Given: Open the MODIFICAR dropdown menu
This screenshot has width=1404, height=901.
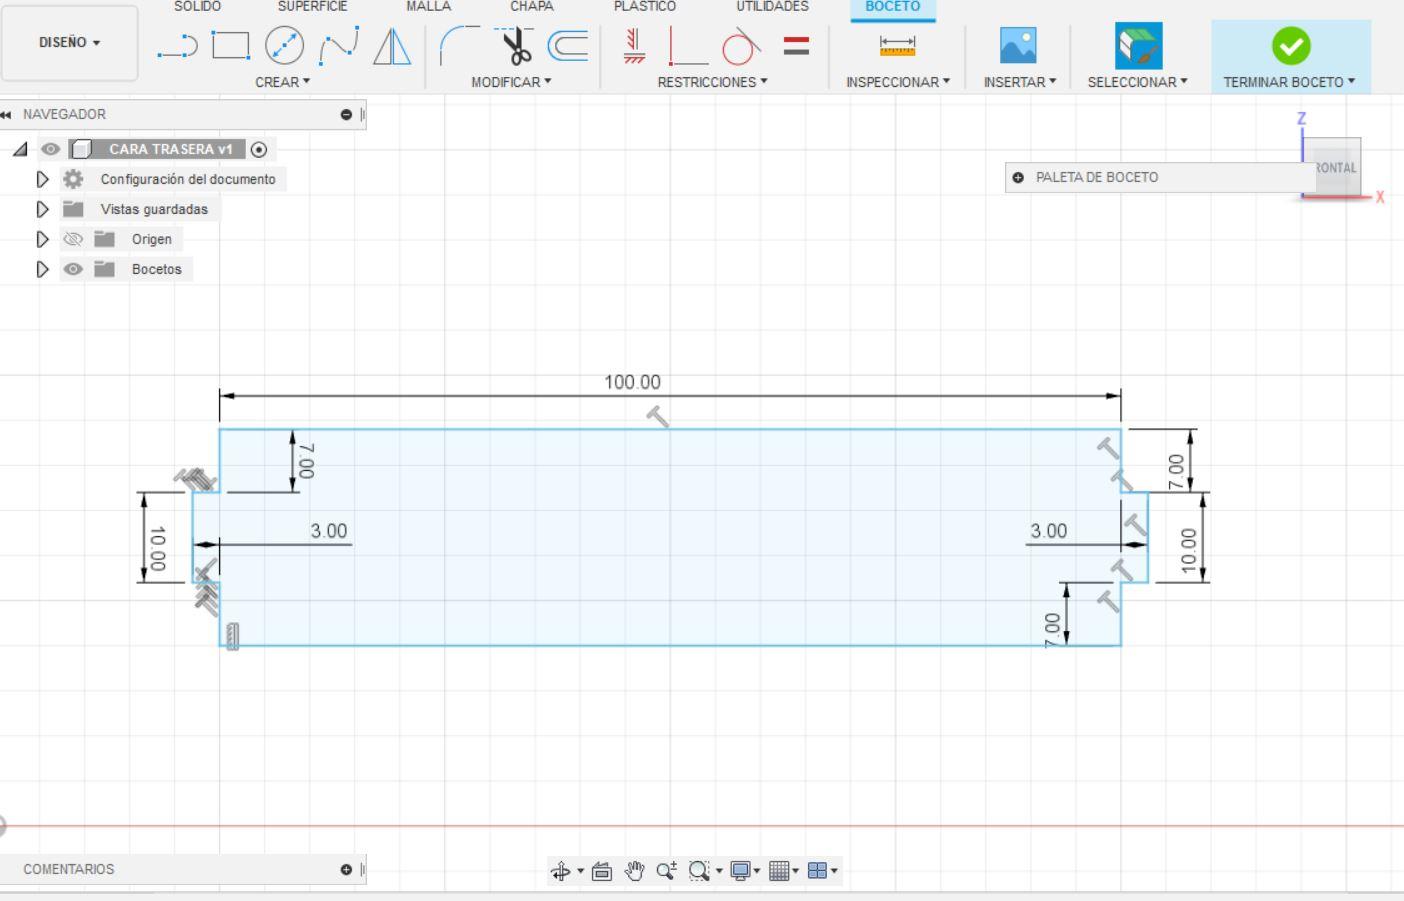Looking at the screenshot, I should pyautogui.click(x=511, y=82).
